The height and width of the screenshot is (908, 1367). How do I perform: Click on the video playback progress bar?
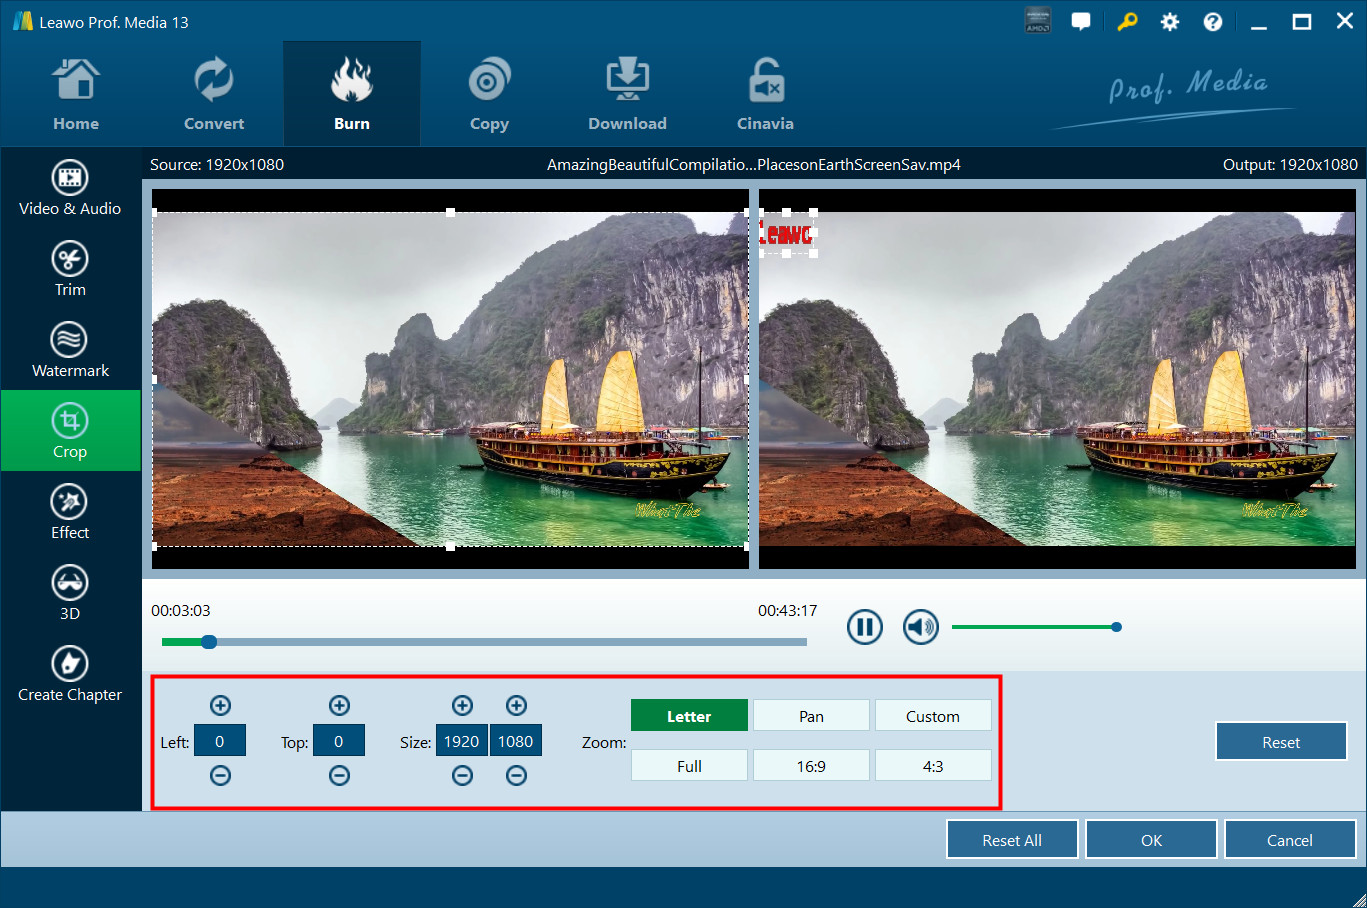pyautogui.click(x=500, y=642)
